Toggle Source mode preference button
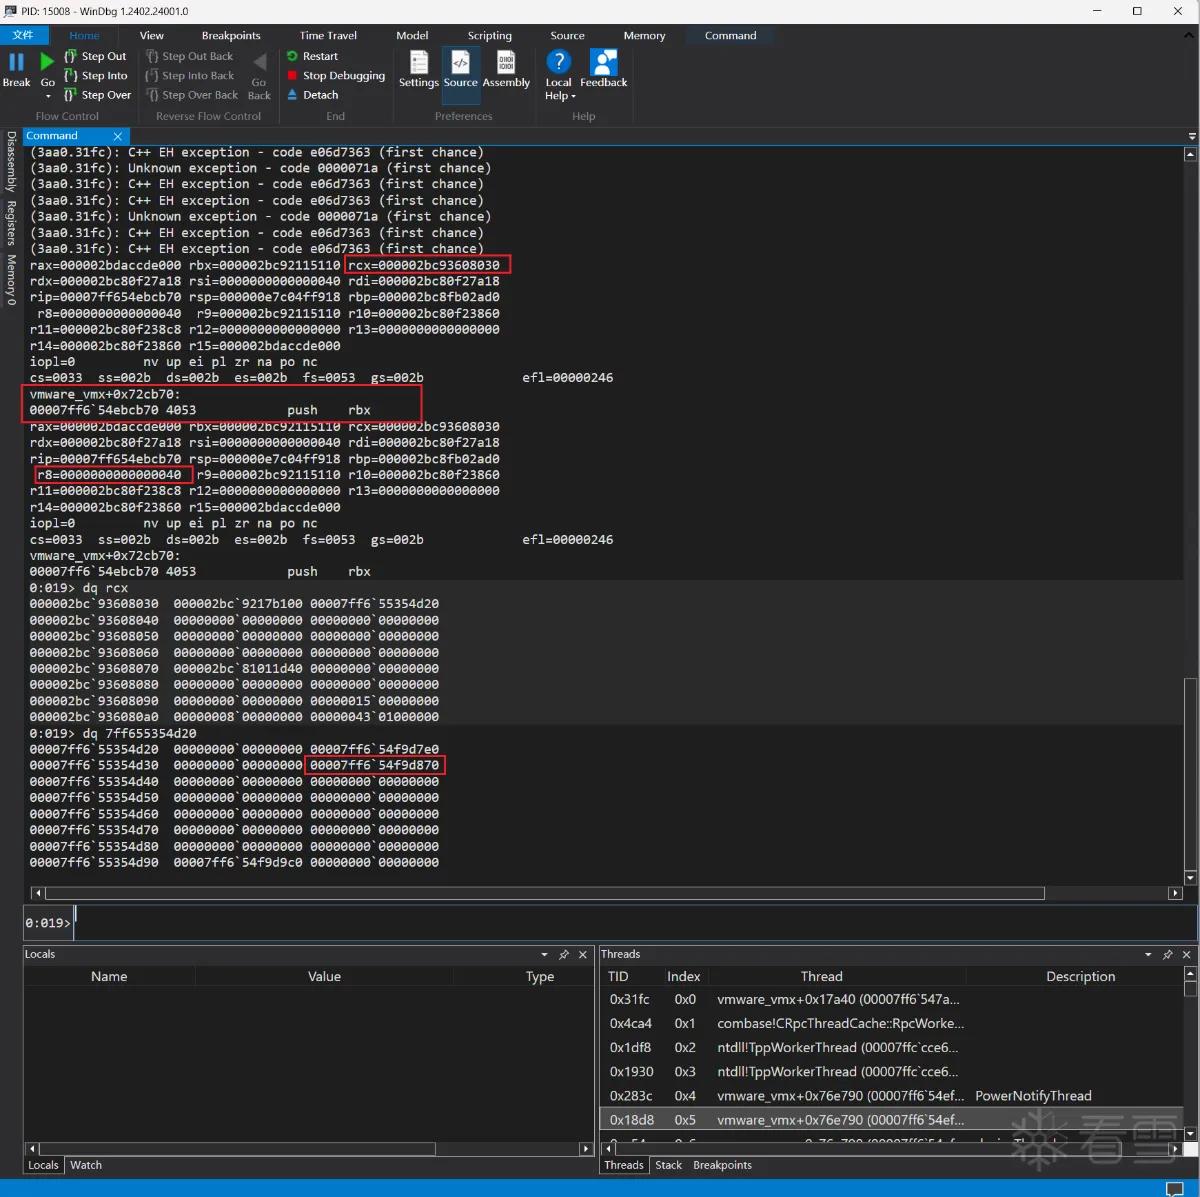The image size is (1200, 1197). pyautogui.click(x=460, y=70)
